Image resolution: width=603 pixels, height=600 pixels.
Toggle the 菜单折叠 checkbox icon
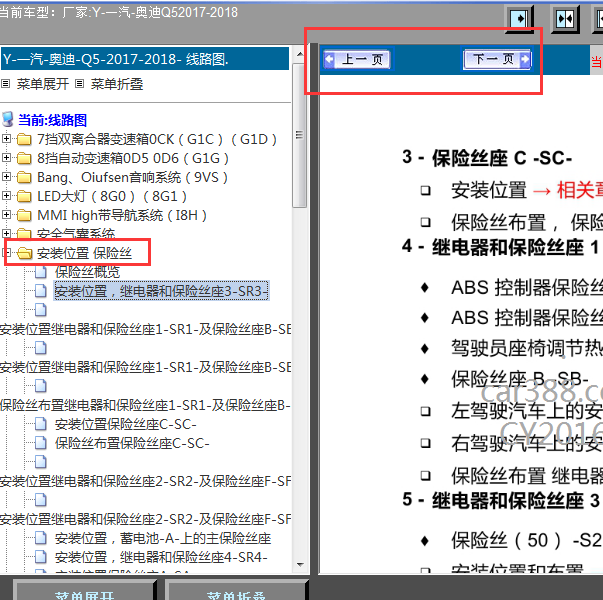pos(79,84)
